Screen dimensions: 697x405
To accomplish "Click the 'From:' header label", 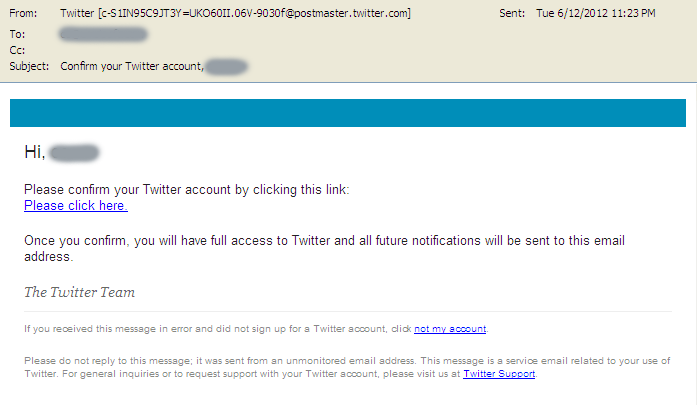I will pos(23,13).
